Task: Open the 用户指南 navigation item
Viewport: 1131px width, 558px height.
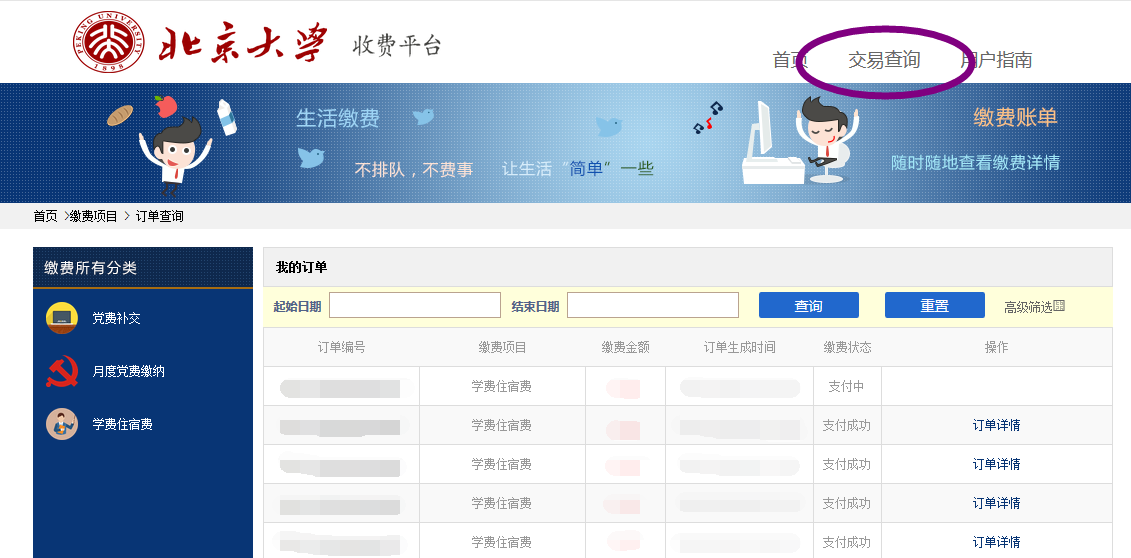Action: tap(996, 60)
